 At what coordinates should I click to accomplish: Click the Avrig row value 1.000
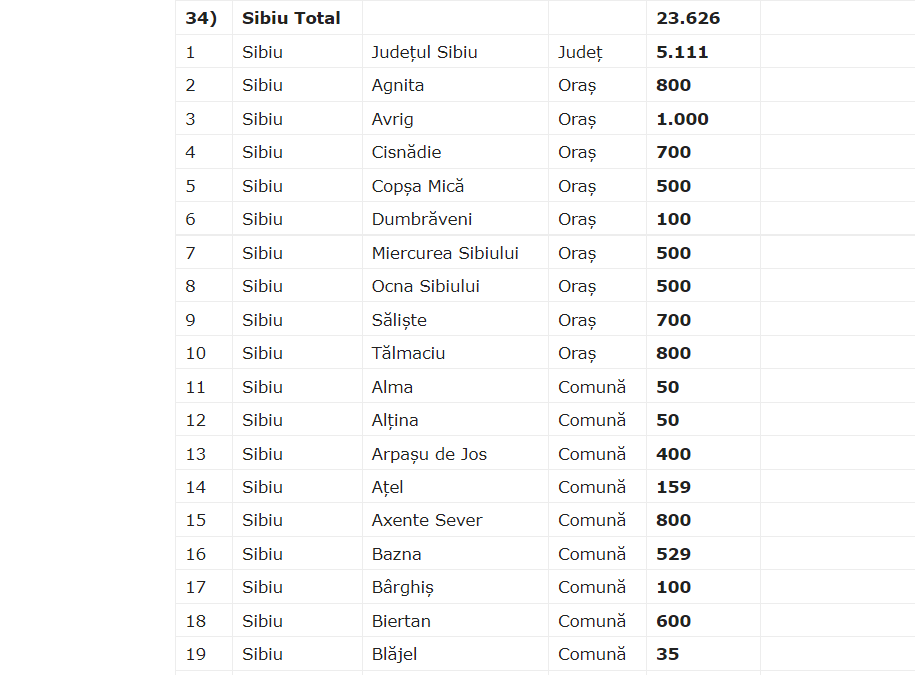tap(682, 119)
